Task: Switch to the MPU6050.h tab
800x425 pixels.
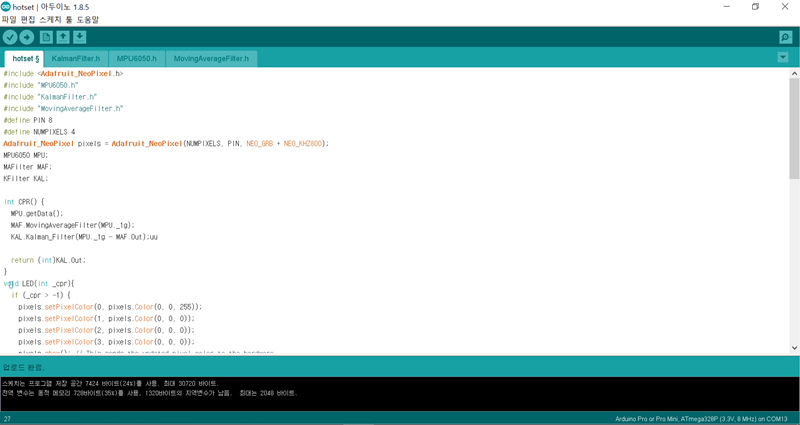Action: tap(137, 59)
